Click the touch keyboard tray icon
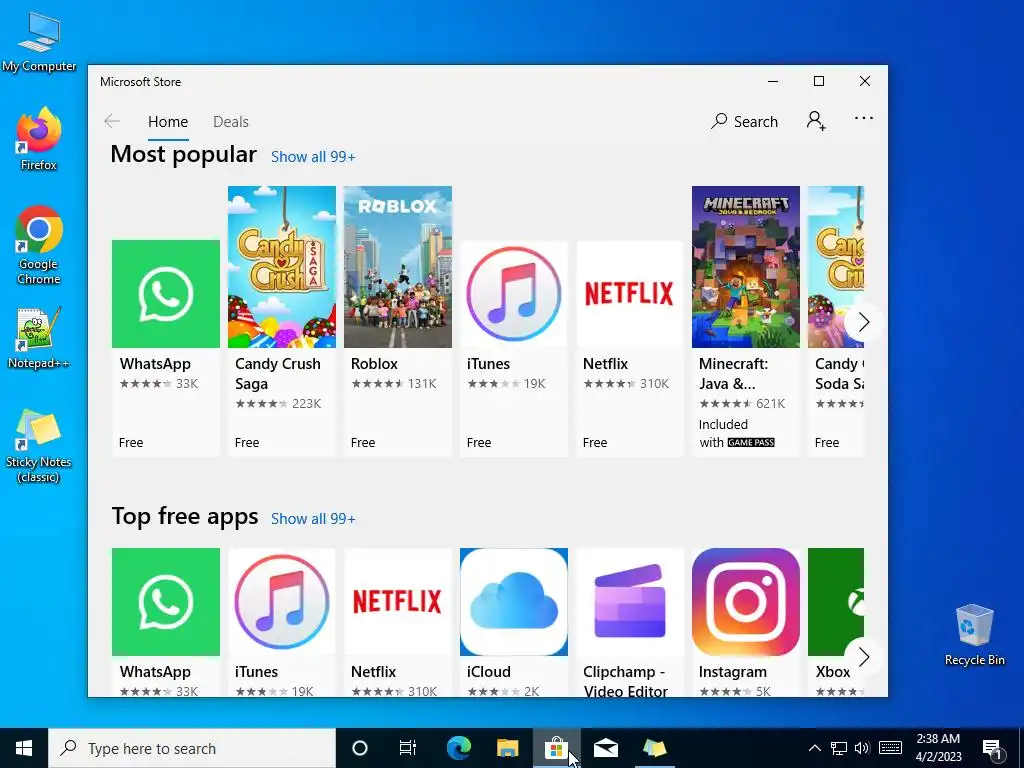 tap(890, 748)
